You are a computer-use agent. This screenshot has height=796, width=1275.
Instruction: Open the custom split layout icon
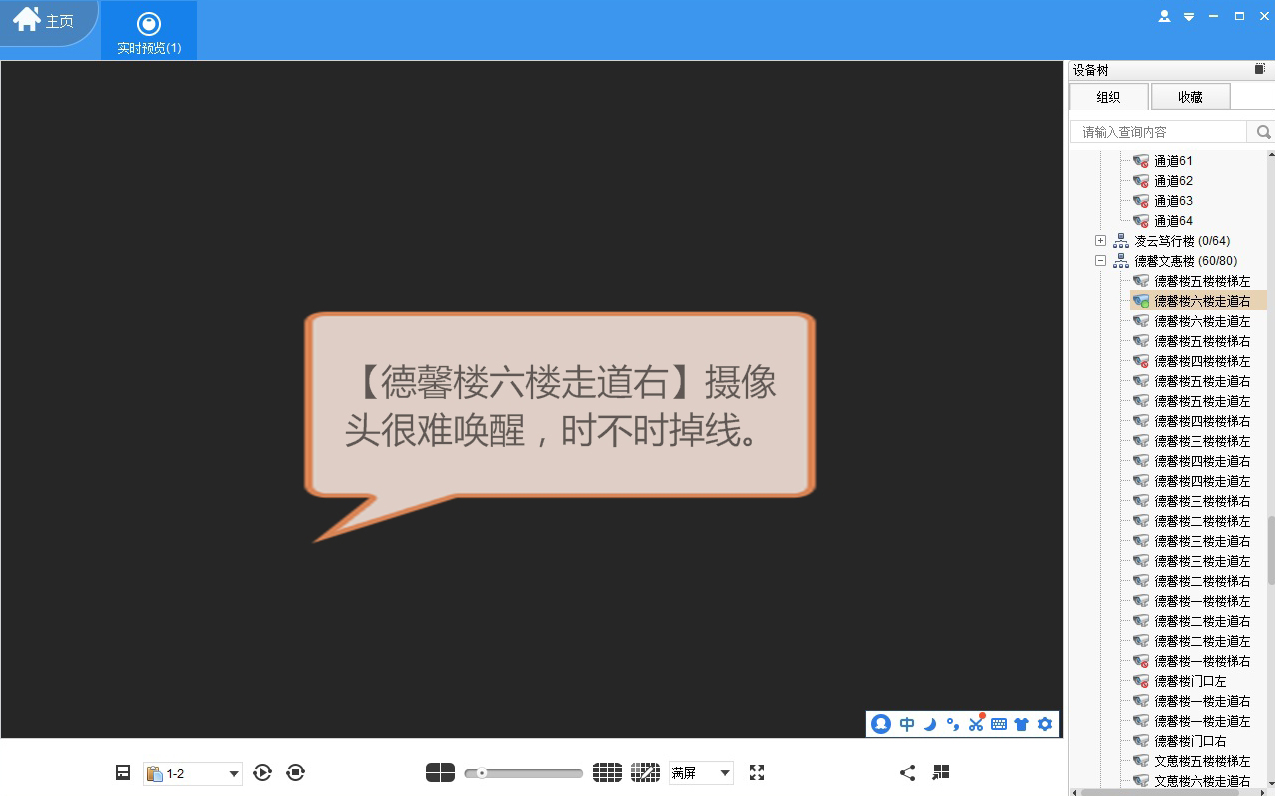tap(645, 772)
